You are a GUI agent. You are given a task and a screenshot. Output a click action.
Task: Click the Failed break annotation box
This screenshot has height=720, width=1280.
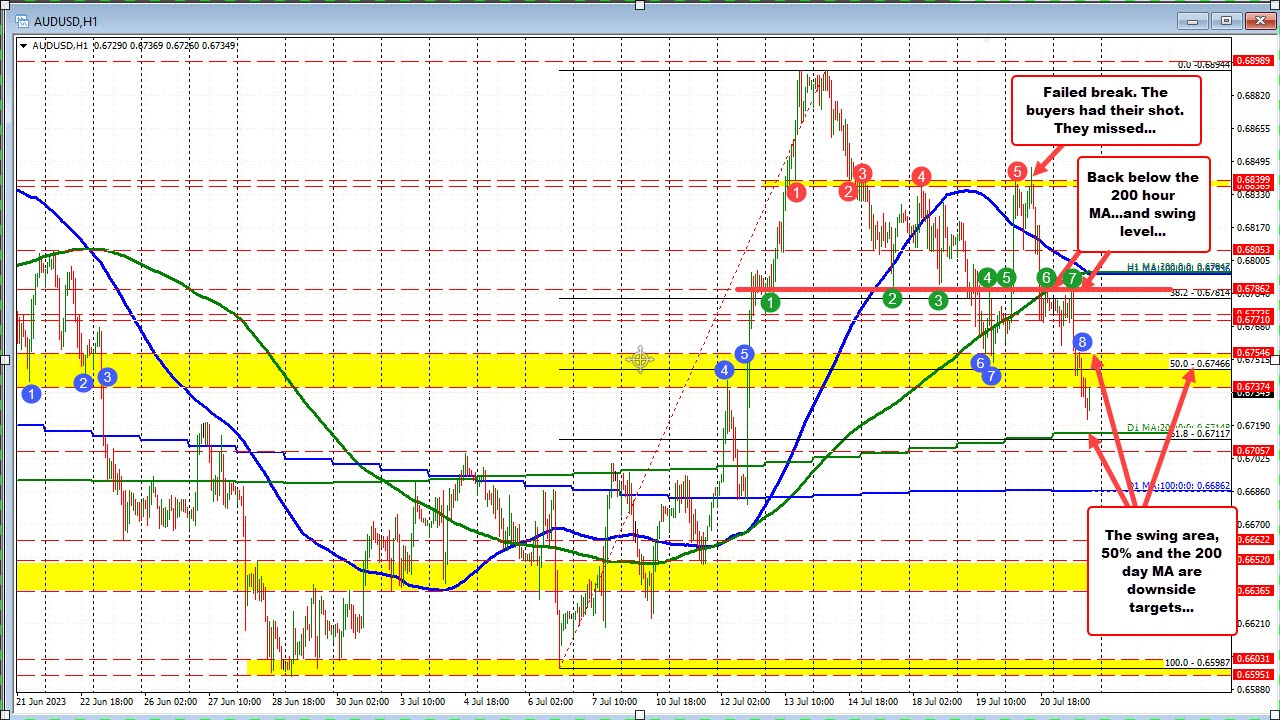pos(1105,110)
